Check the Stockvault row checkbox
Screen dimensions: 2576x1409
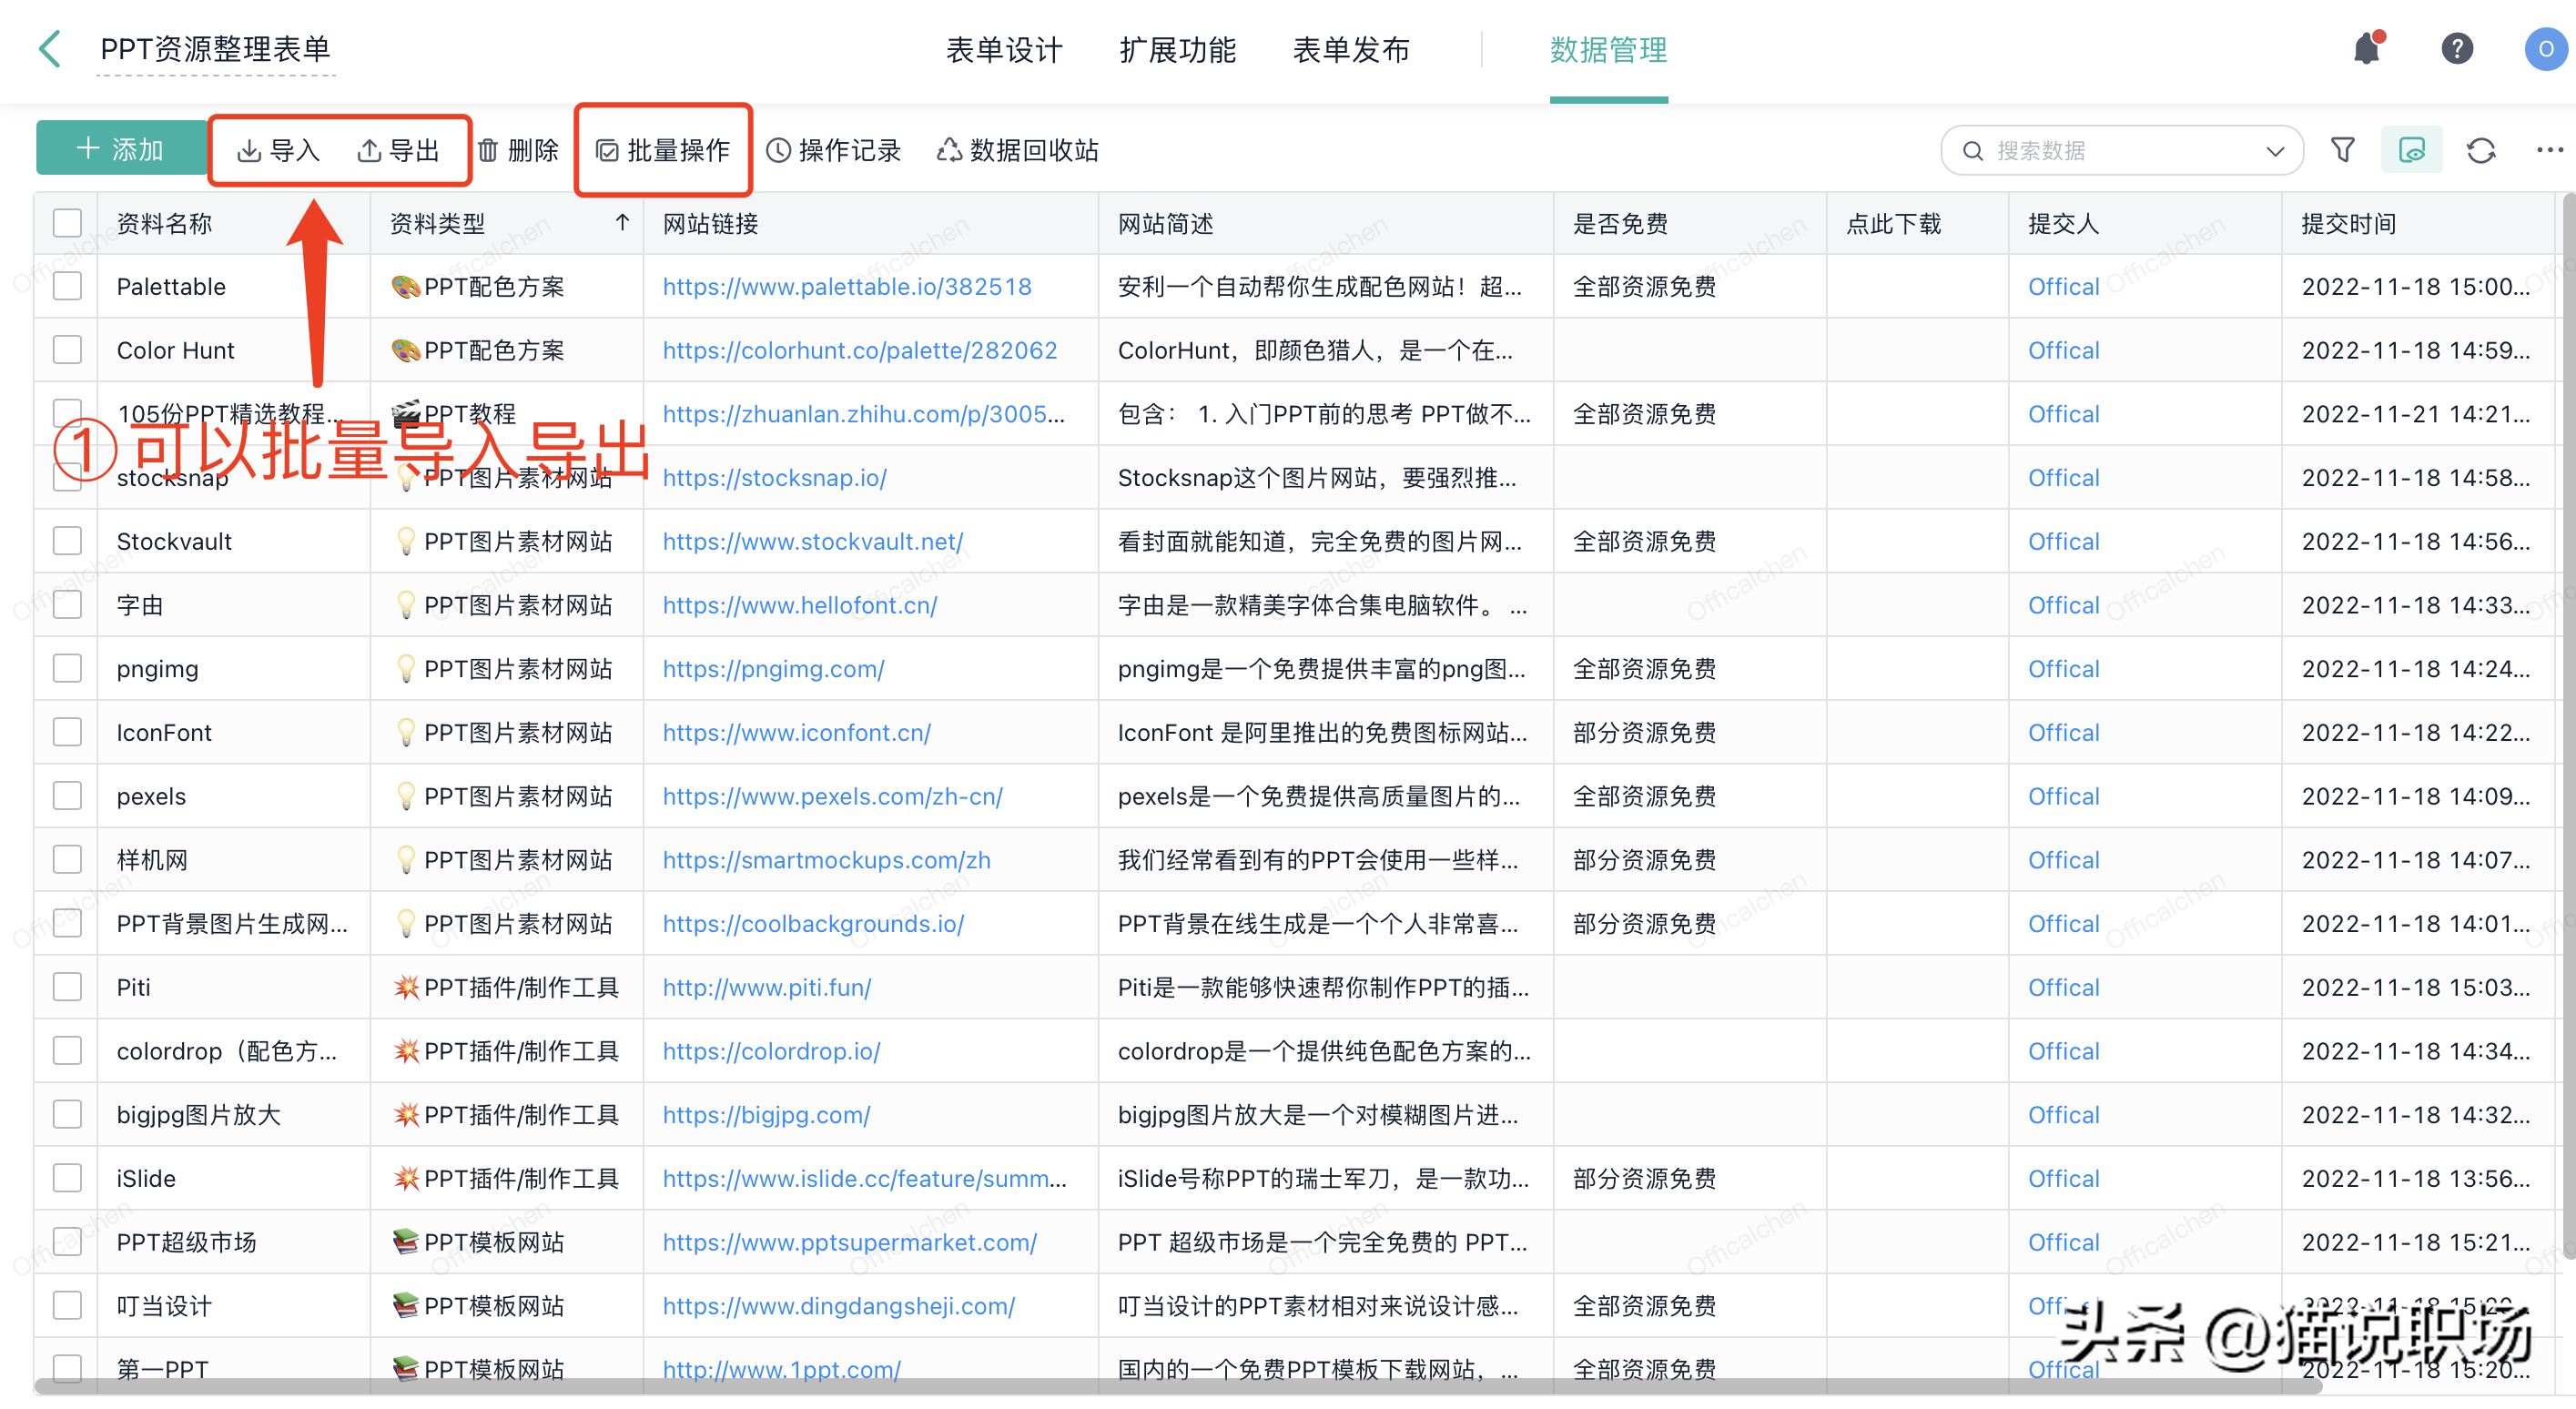pyautogui.click(x=67, y=541)
